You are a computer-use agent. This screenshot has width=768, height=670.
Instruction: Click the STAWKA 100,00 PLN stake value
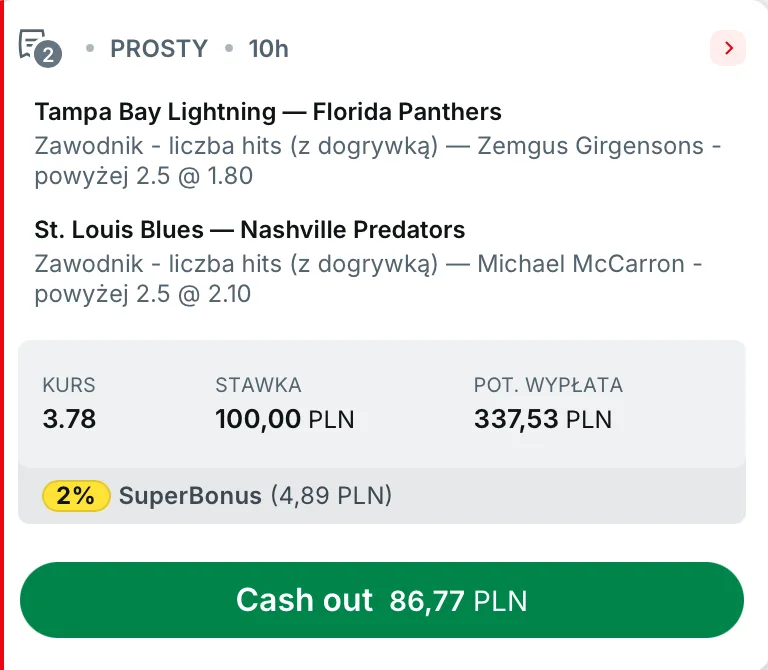[285, 418]
